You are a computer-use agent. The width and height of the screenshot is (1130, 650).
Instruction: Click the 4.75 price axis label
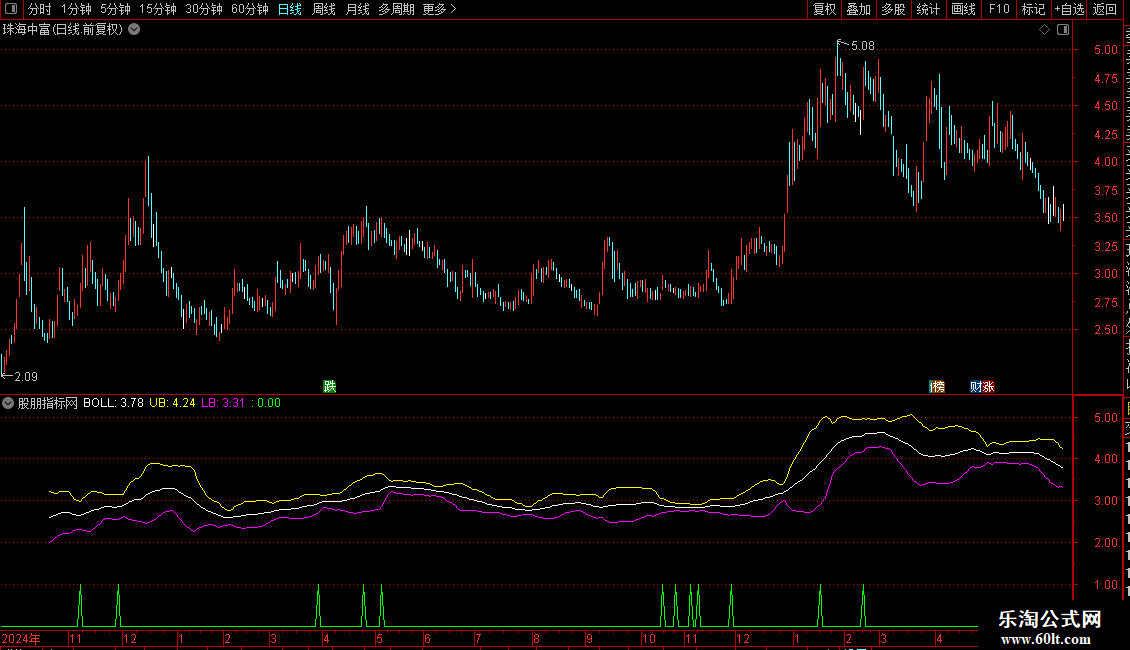point(1105,79)
